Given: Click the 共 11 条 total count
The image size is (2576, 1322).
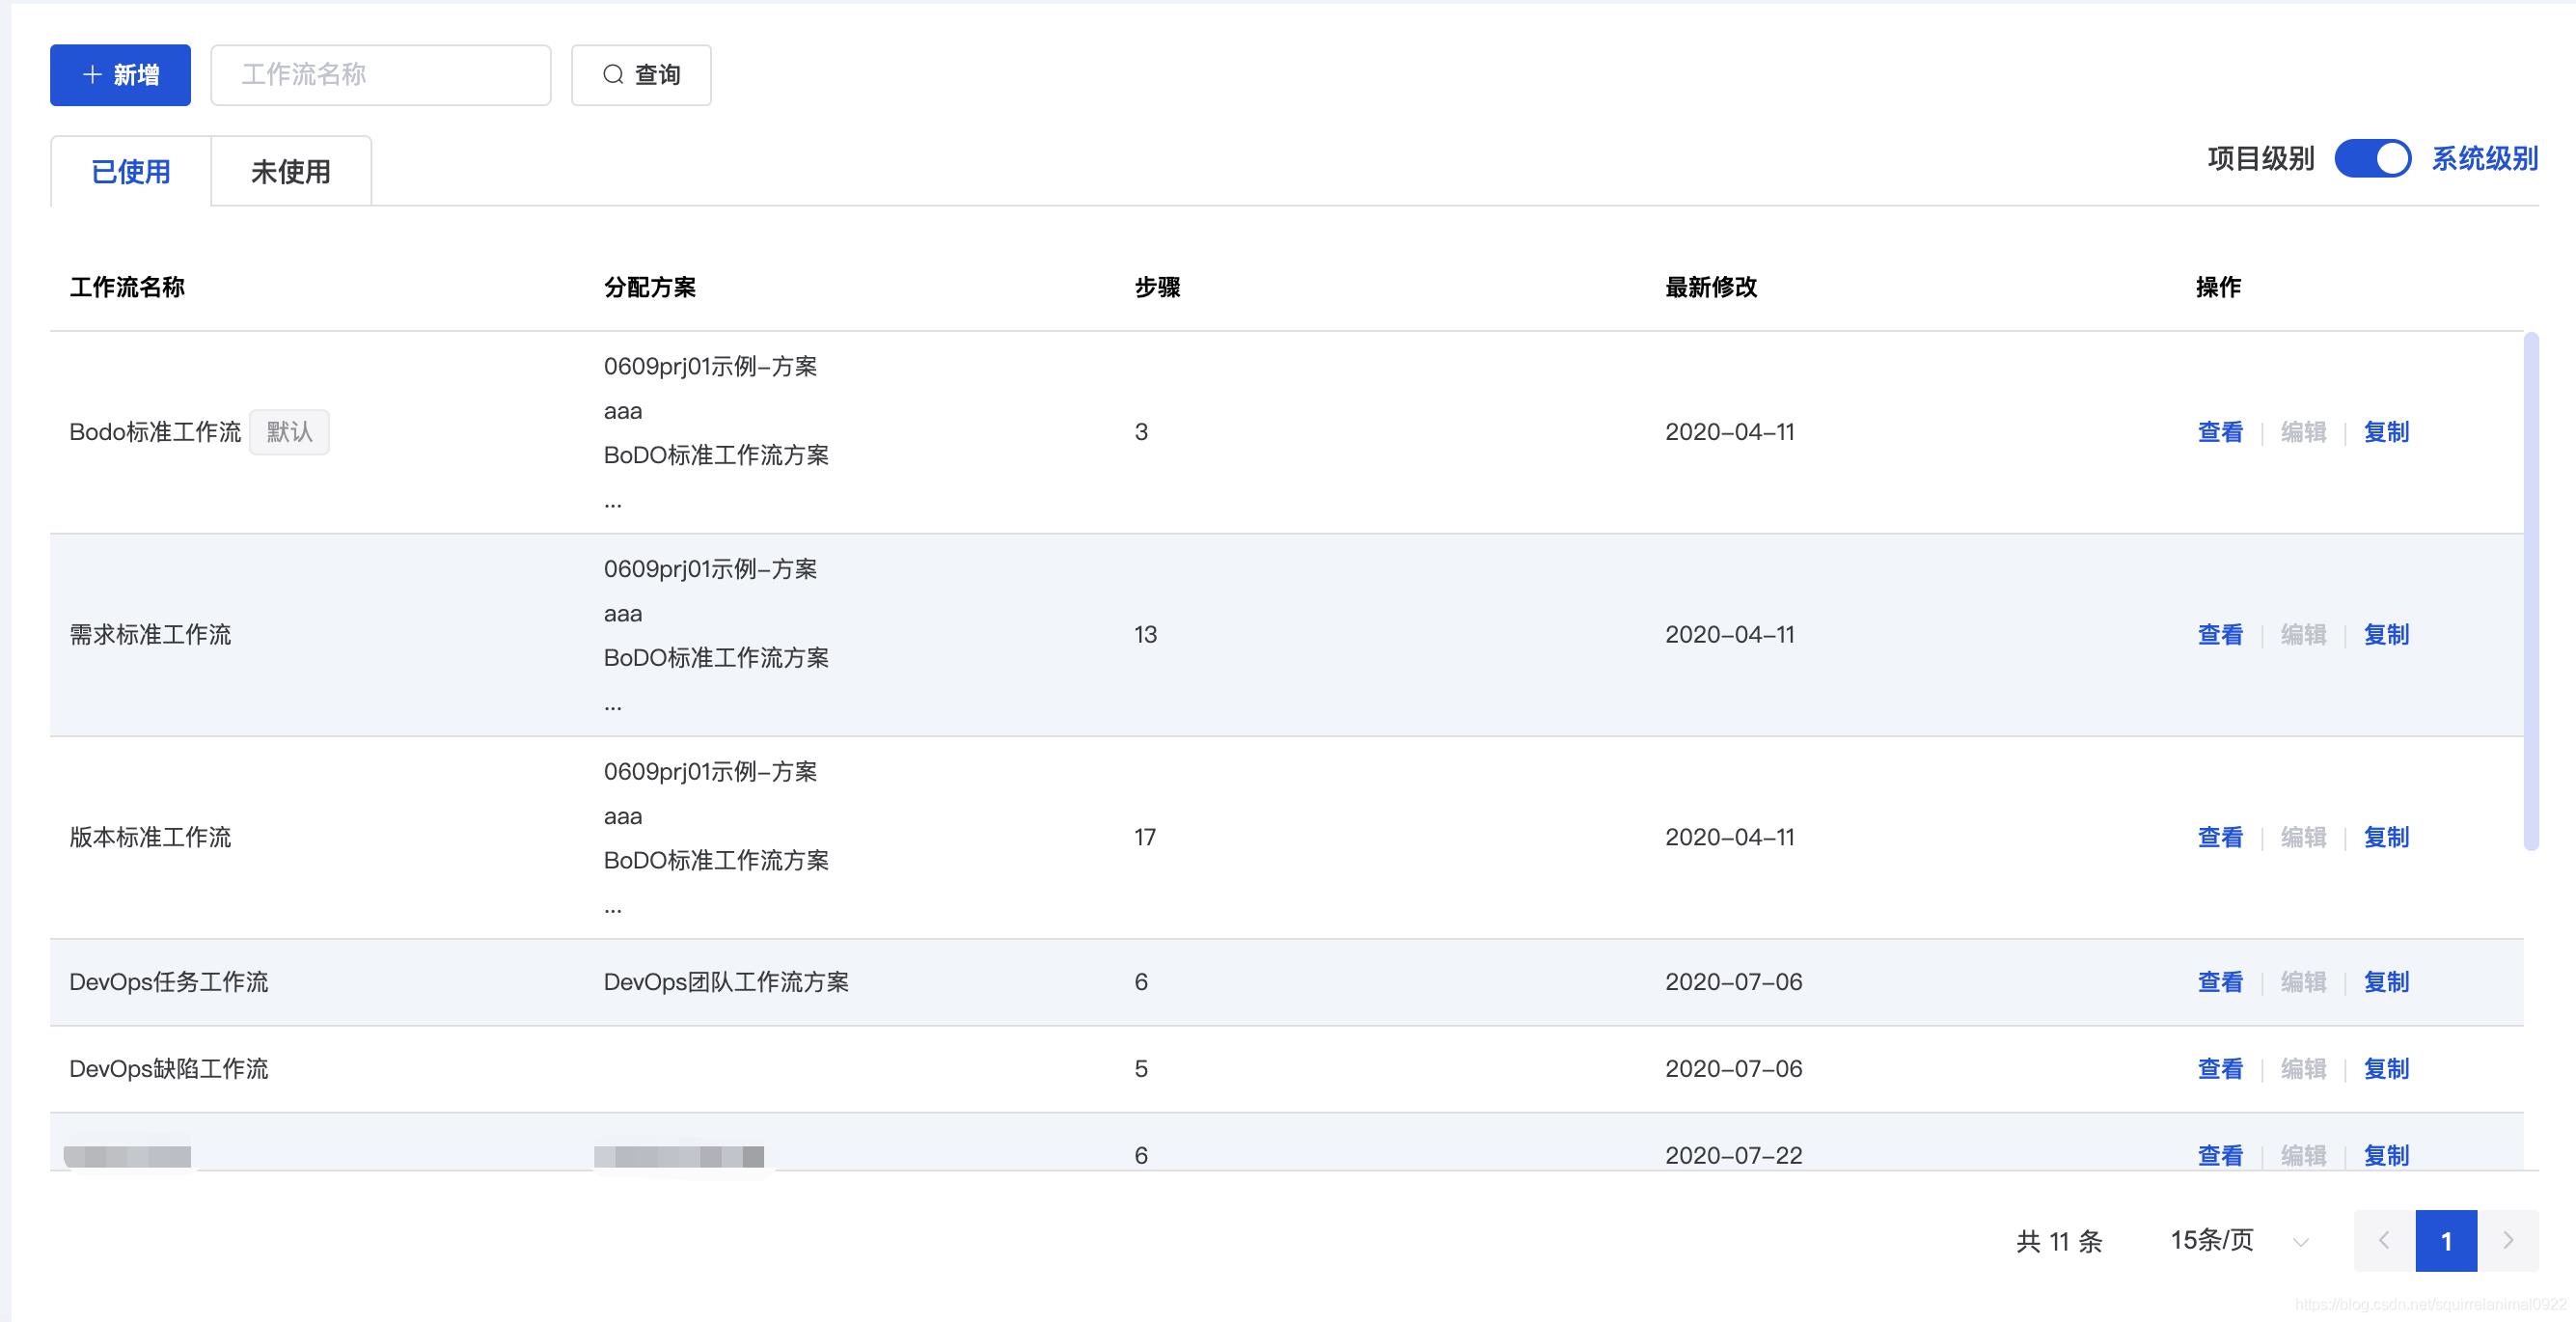Looking at the screenshot, I should (2059, 1241).
